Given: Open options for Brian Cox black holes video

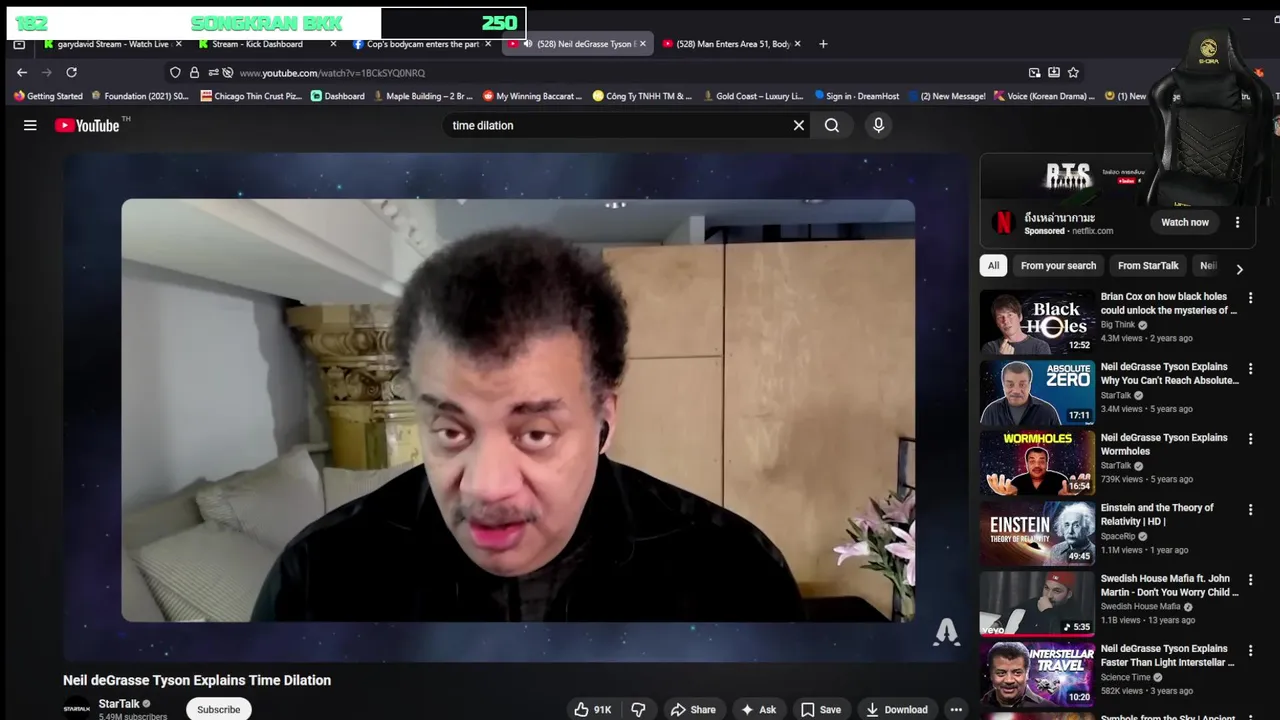Looking at the screenshot, I should click(x=1250, y=297).
